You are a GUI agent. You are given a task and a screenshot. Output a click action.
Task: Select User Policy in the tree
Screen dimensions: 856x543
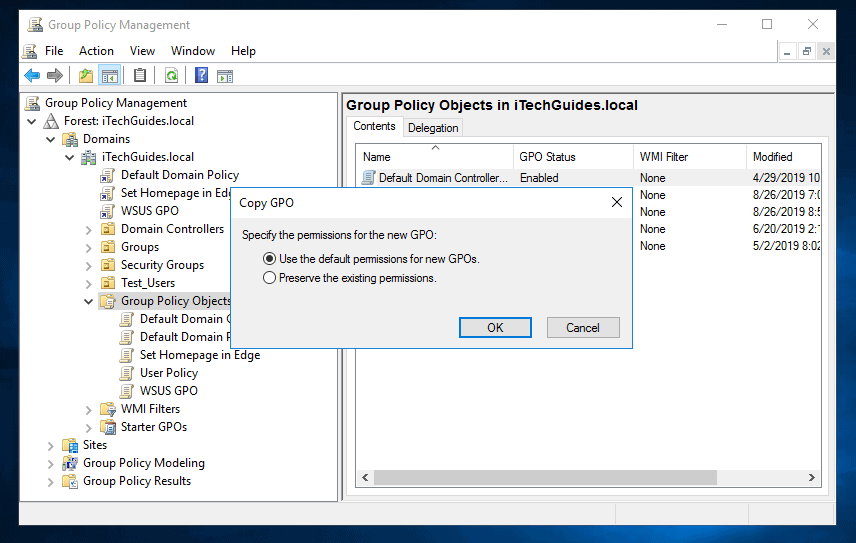[x=168, y=373]
